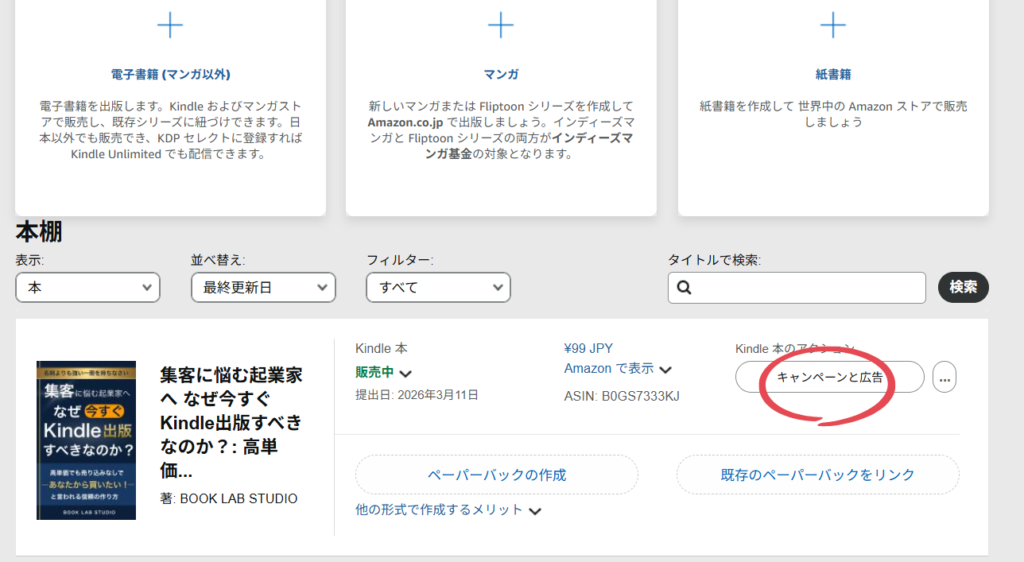
Task: Open the 表示 dropdown showing 本
Action: [x=88, y=288]
